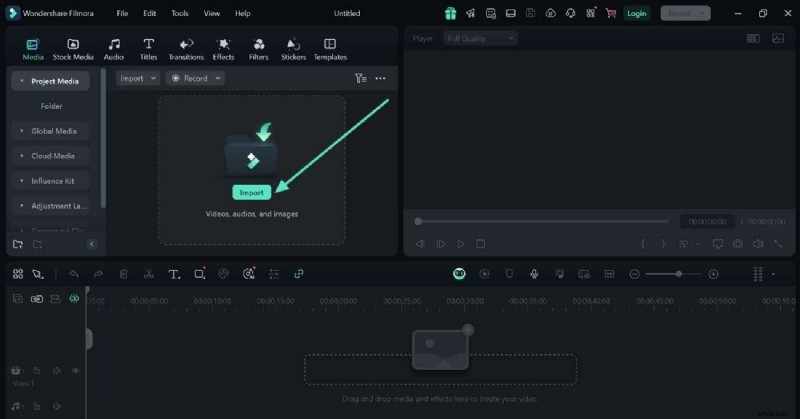Take a snapshot with the player camera icon
This screenshot has width=800, height=419.
pyautogui.click(x=738, y=243)
